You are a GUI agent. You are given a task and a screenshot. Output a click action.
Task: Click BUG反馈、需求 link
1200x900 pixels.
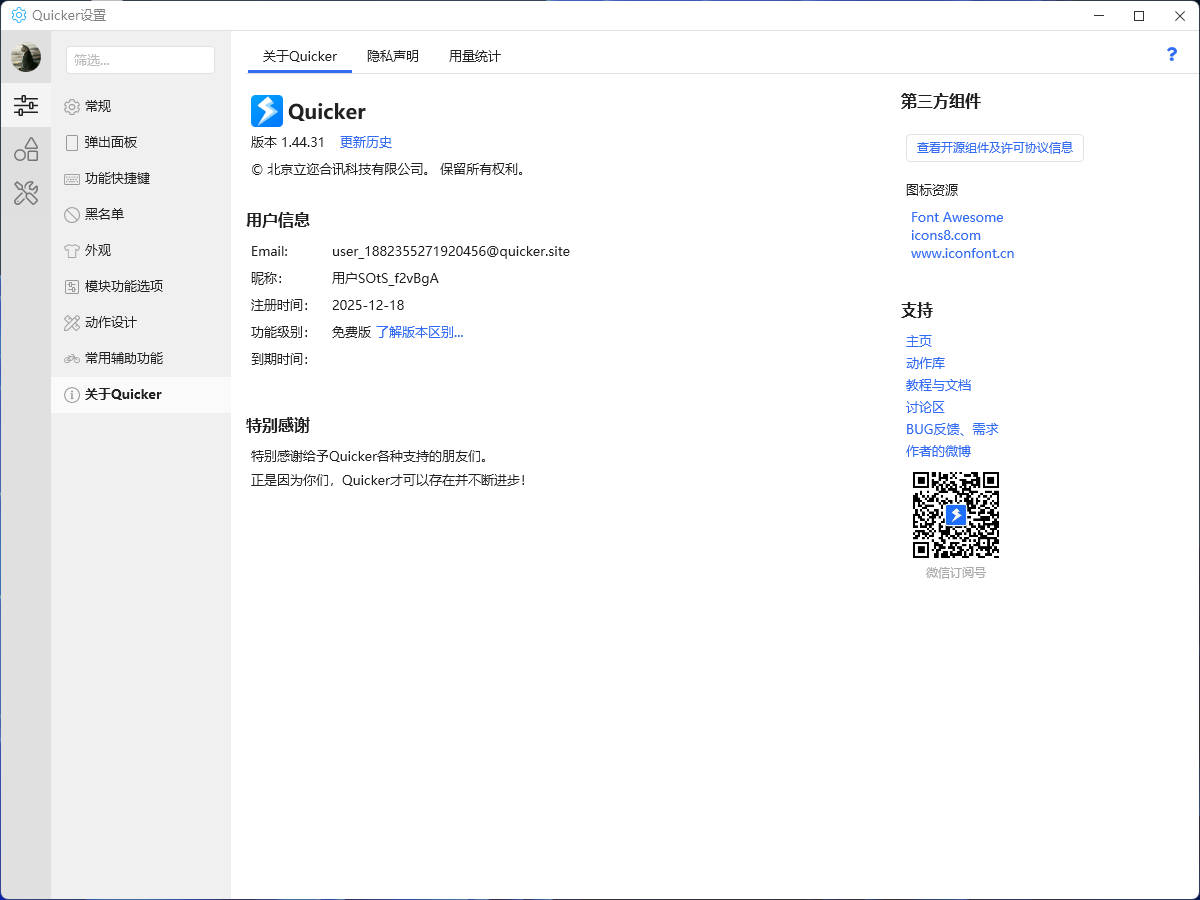pos(951,429)
